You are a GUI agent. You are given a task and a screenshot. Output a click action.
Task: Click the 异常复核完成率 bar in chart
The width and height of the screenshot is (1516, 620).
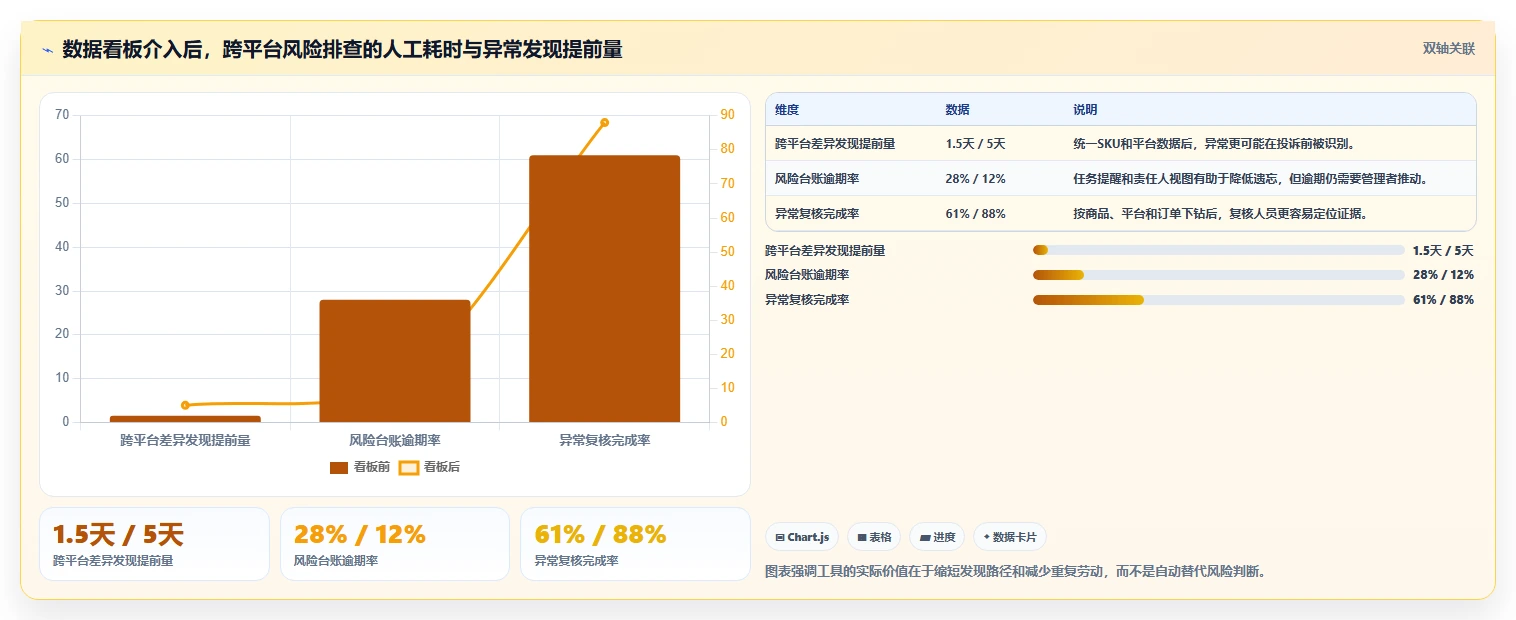(604, 289)
